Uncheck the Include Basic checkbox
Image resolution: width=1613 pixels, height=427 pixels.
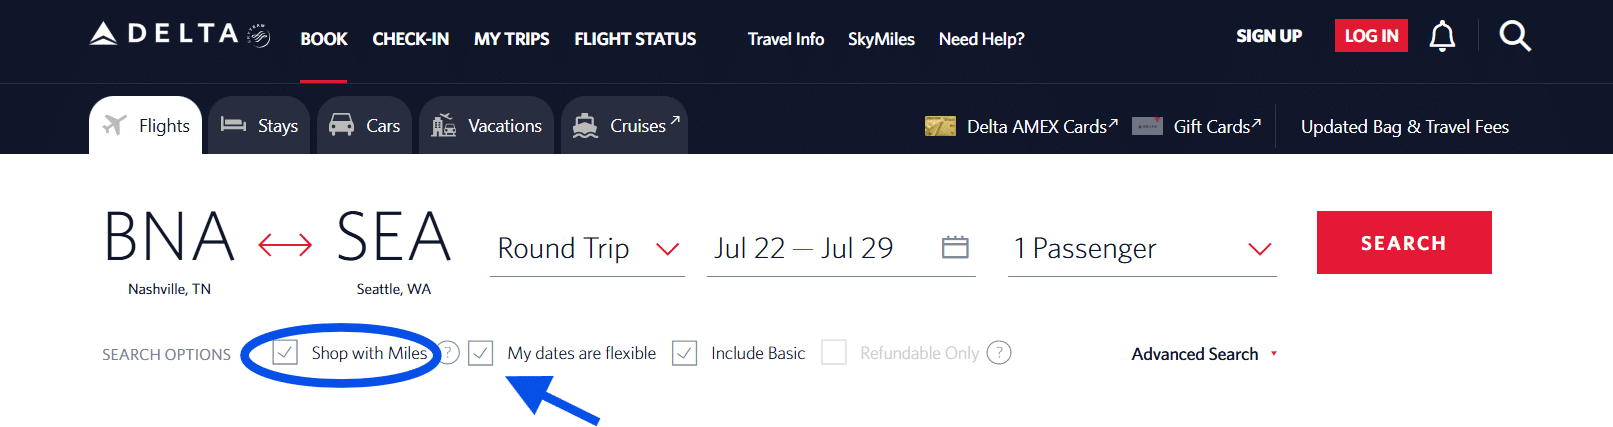(685, 353)
